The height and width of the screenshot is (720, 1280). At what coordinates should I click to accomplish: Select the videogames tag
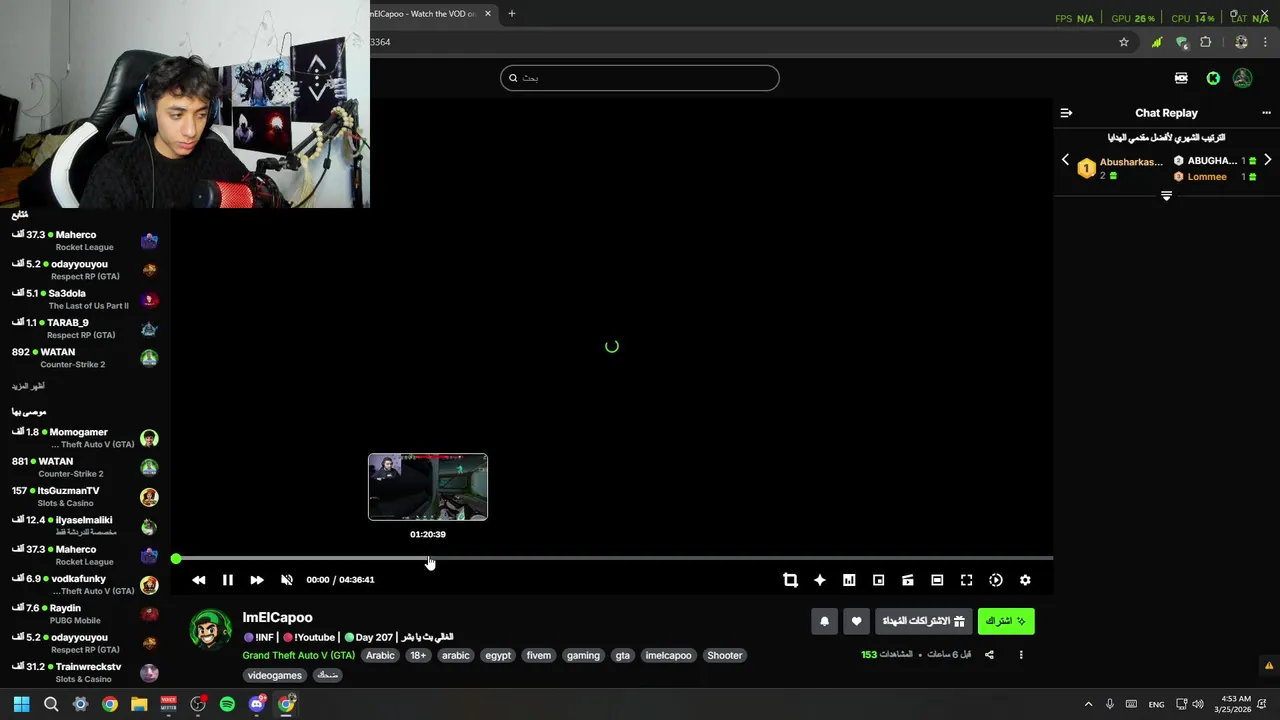[275, 675]
